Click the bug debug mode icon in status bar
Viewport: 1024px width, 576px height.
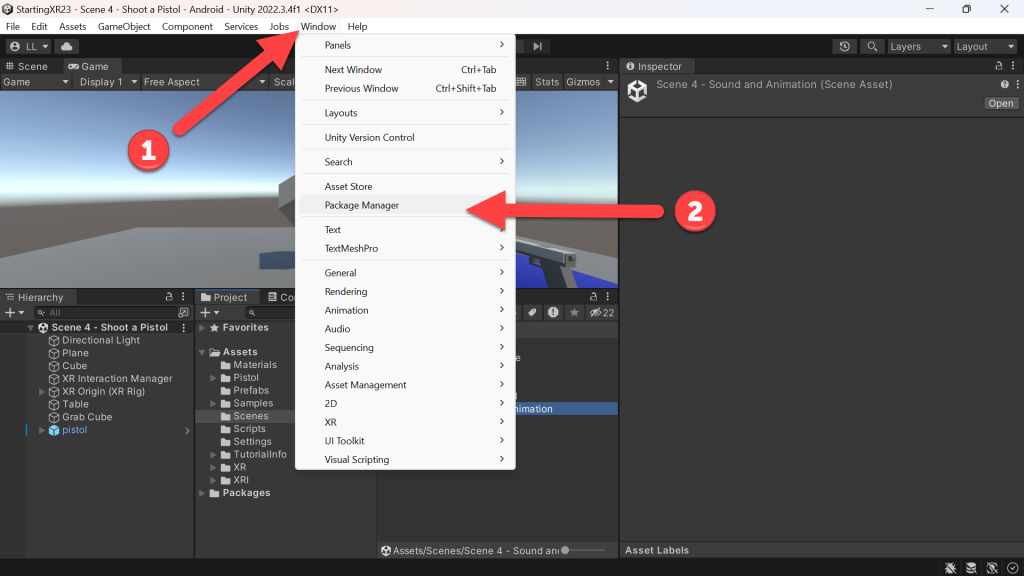pyautogui.click(x=950, y=568)
